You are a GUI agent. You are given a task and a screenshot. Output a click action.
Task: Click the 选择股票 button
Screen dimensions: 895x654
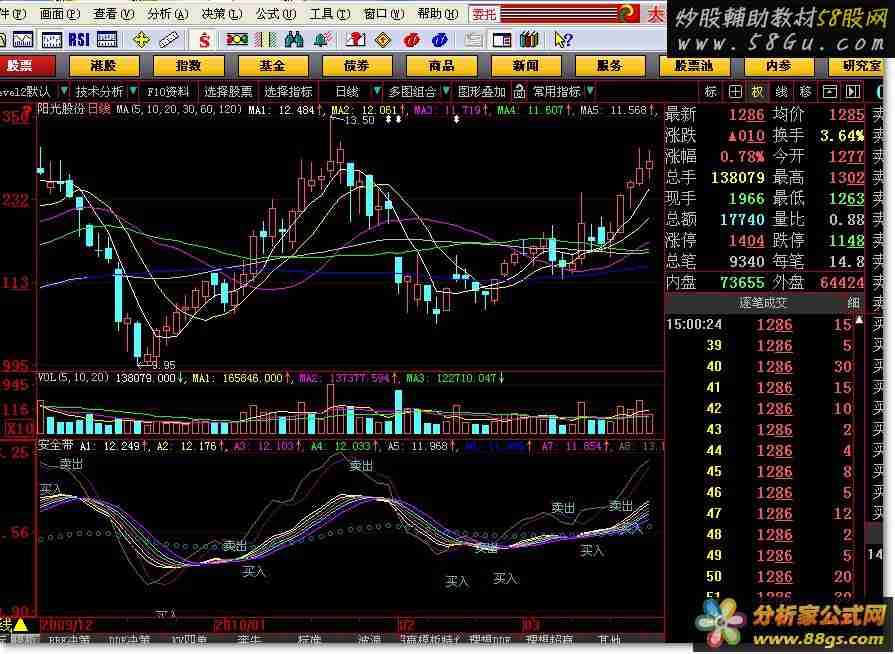228,91
